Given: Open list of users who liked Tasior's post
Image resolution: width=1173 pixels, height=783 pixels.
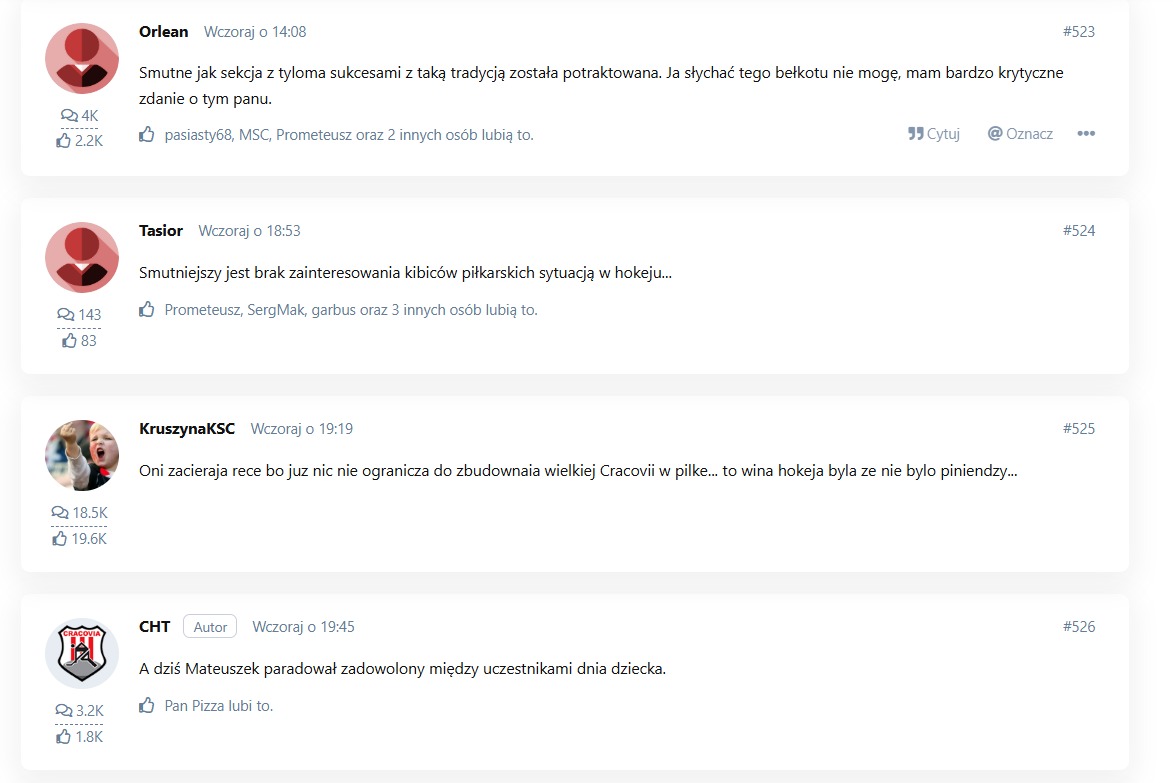Looking at the screenshot, I should [x=351, y=310].
